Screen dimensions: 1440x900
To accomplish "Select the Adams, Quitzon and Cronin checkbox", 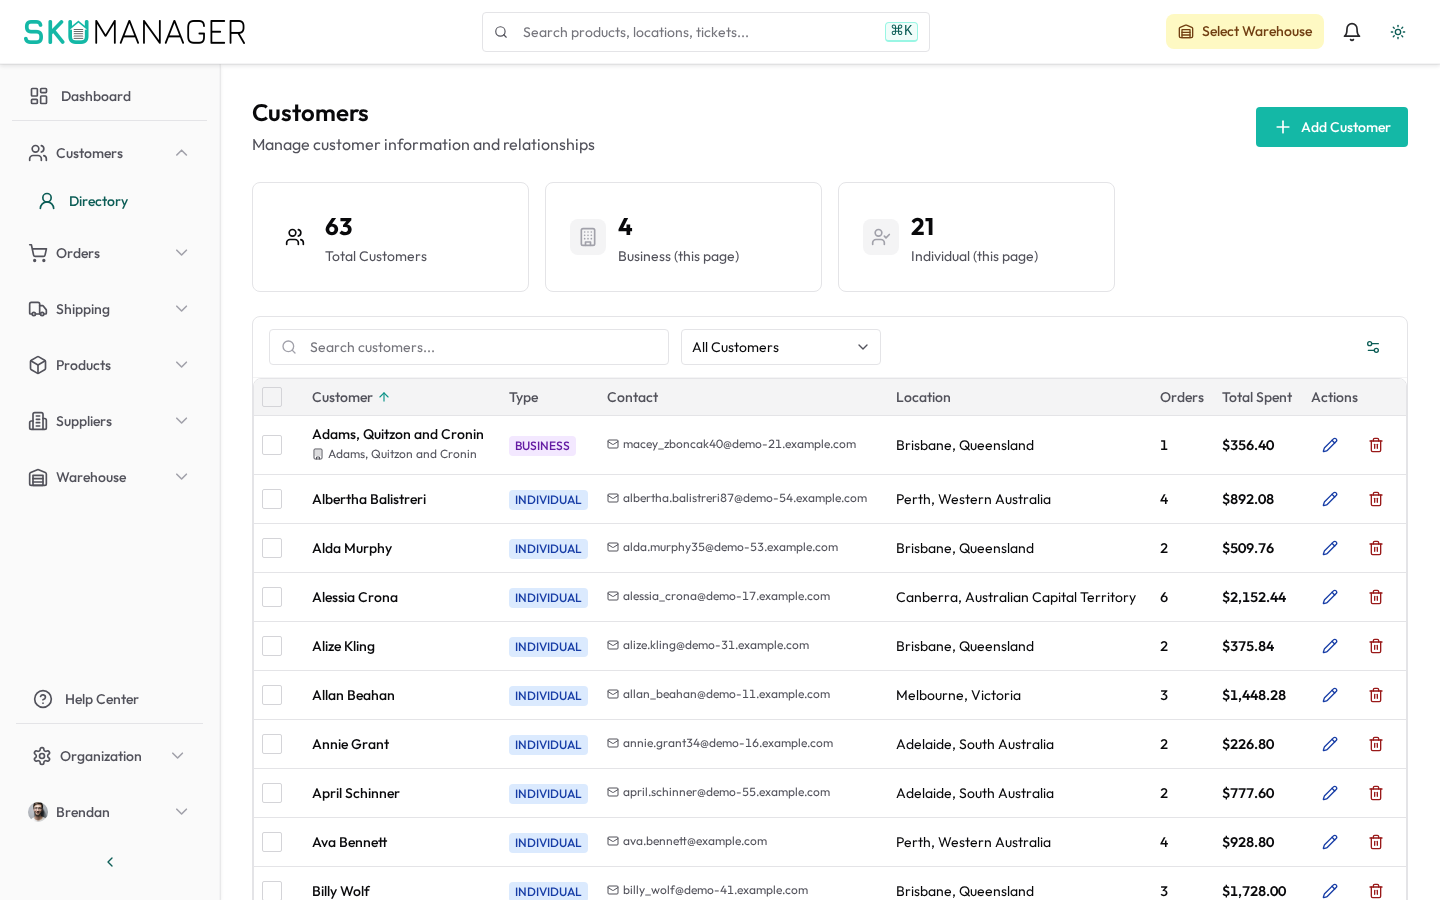I will click(x=272, y=445).
